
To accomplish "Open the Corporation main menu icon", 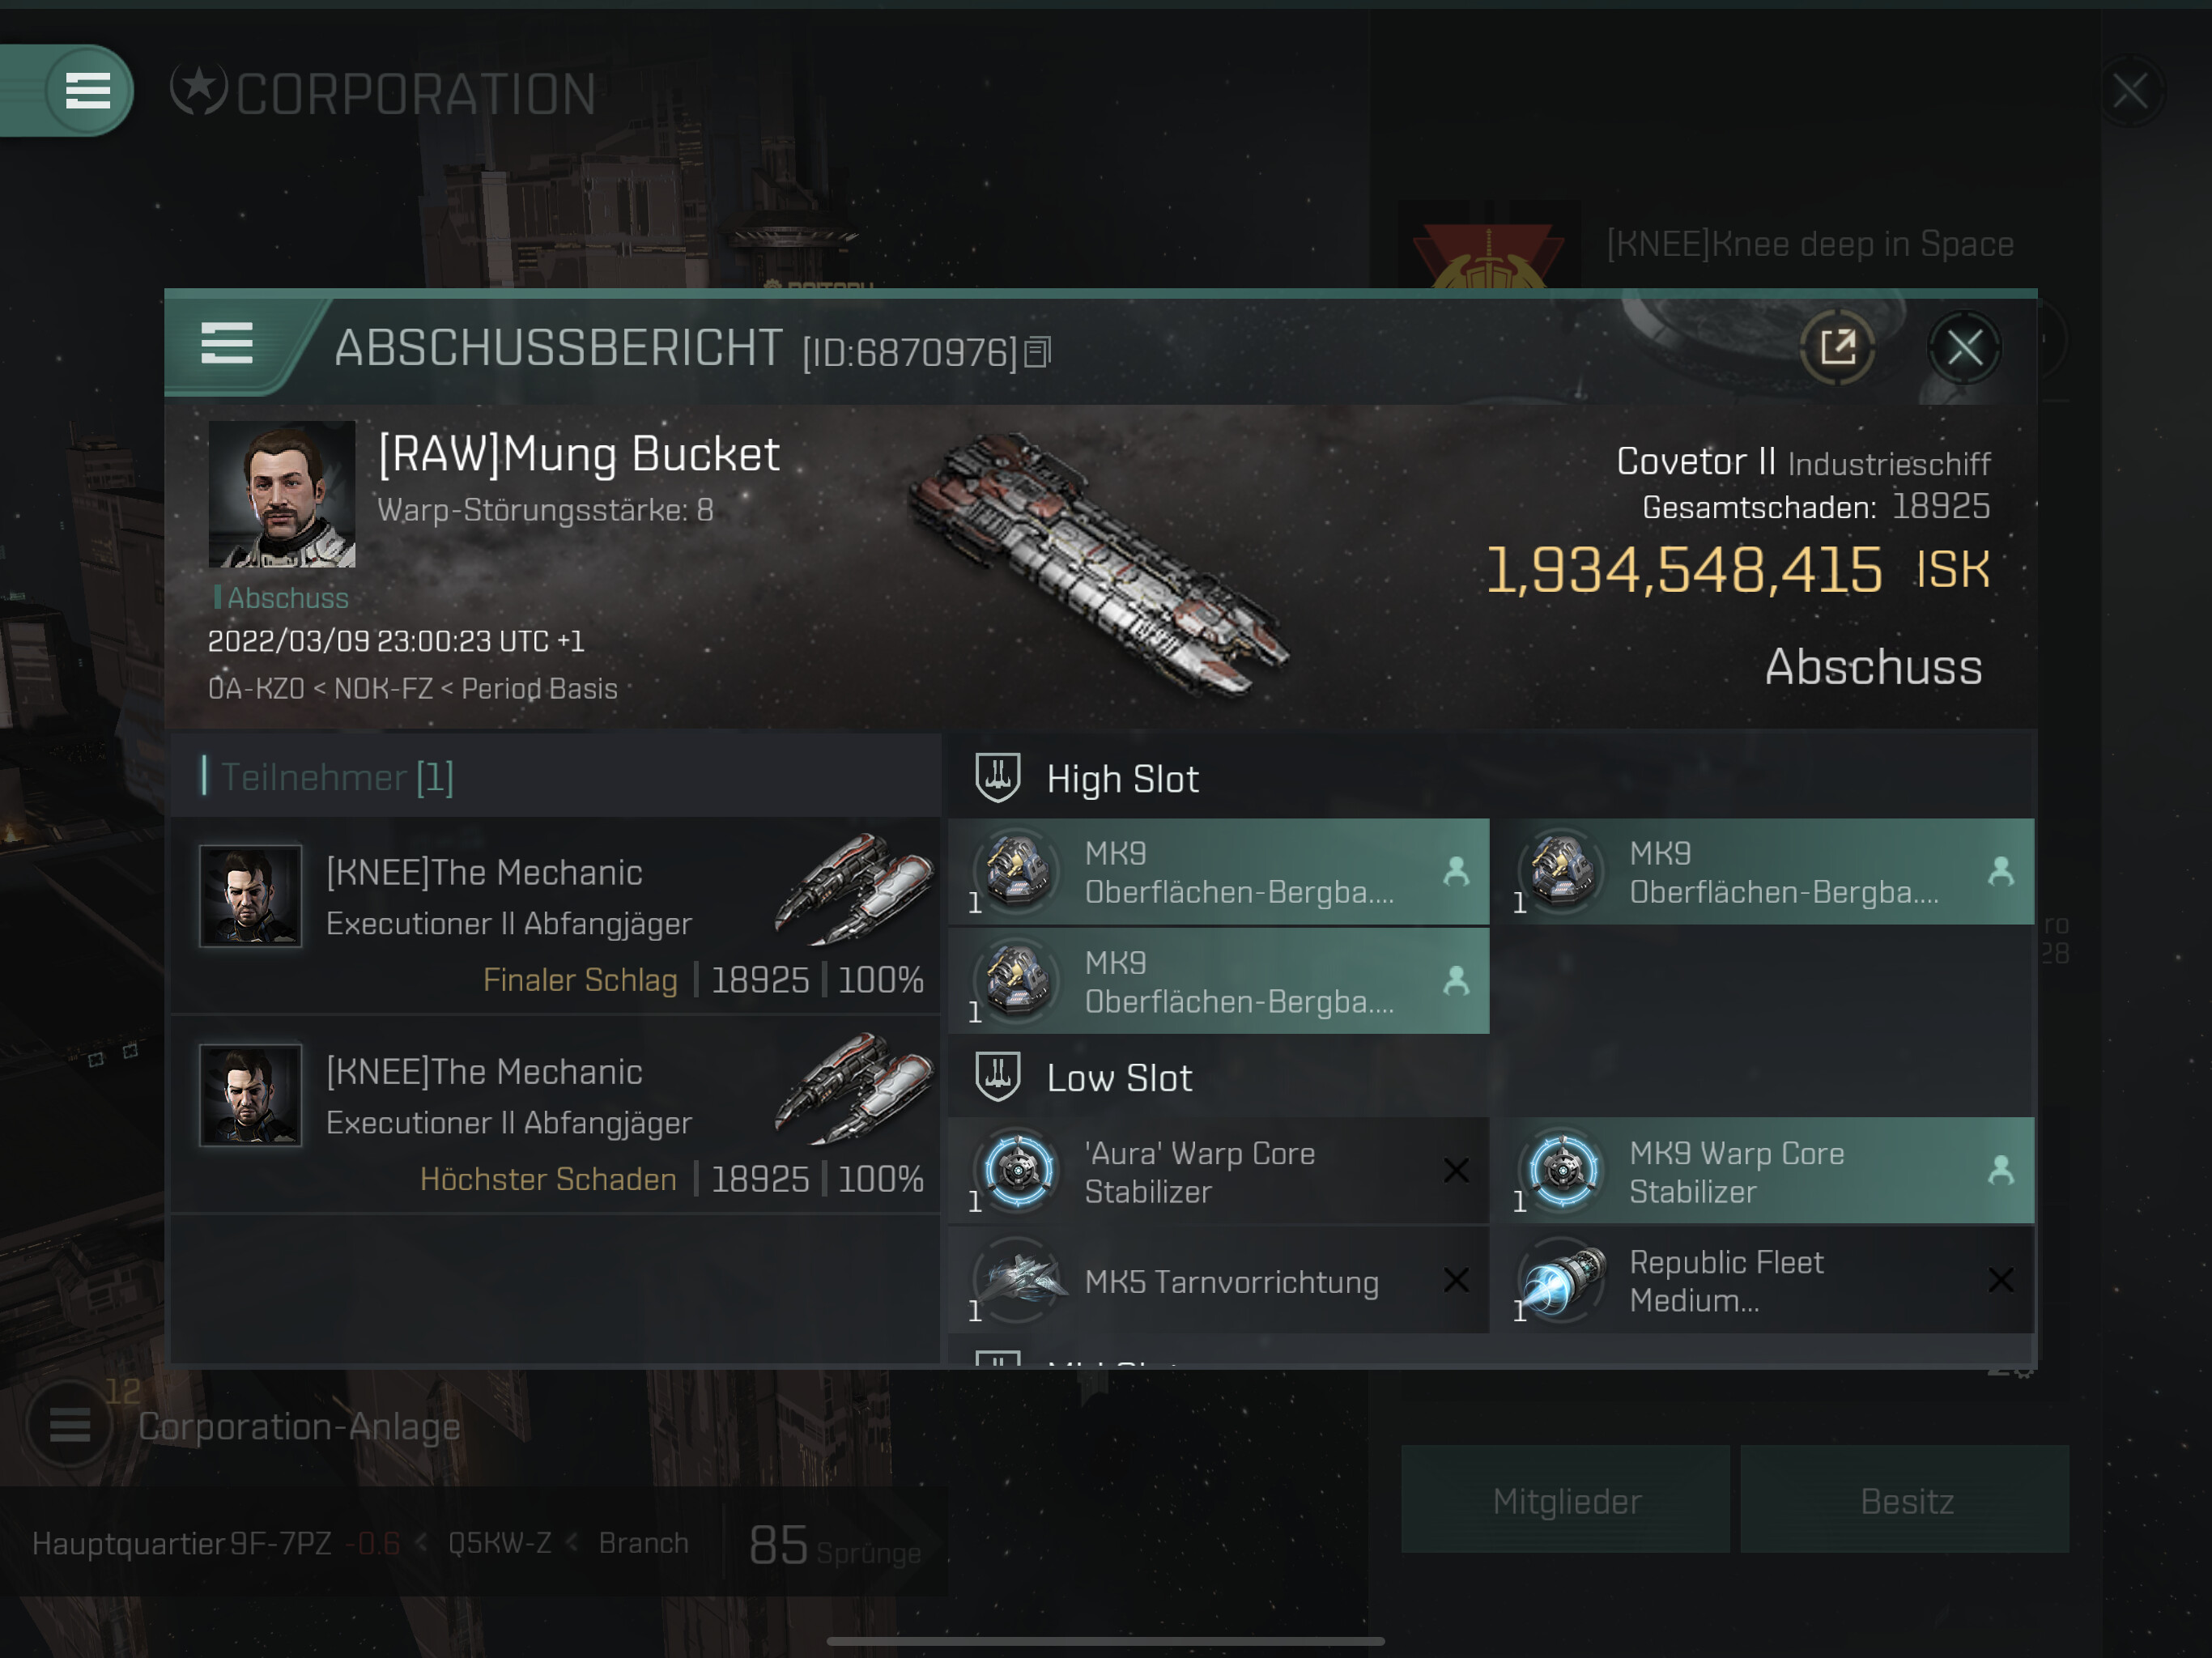I will pos(88,91).
